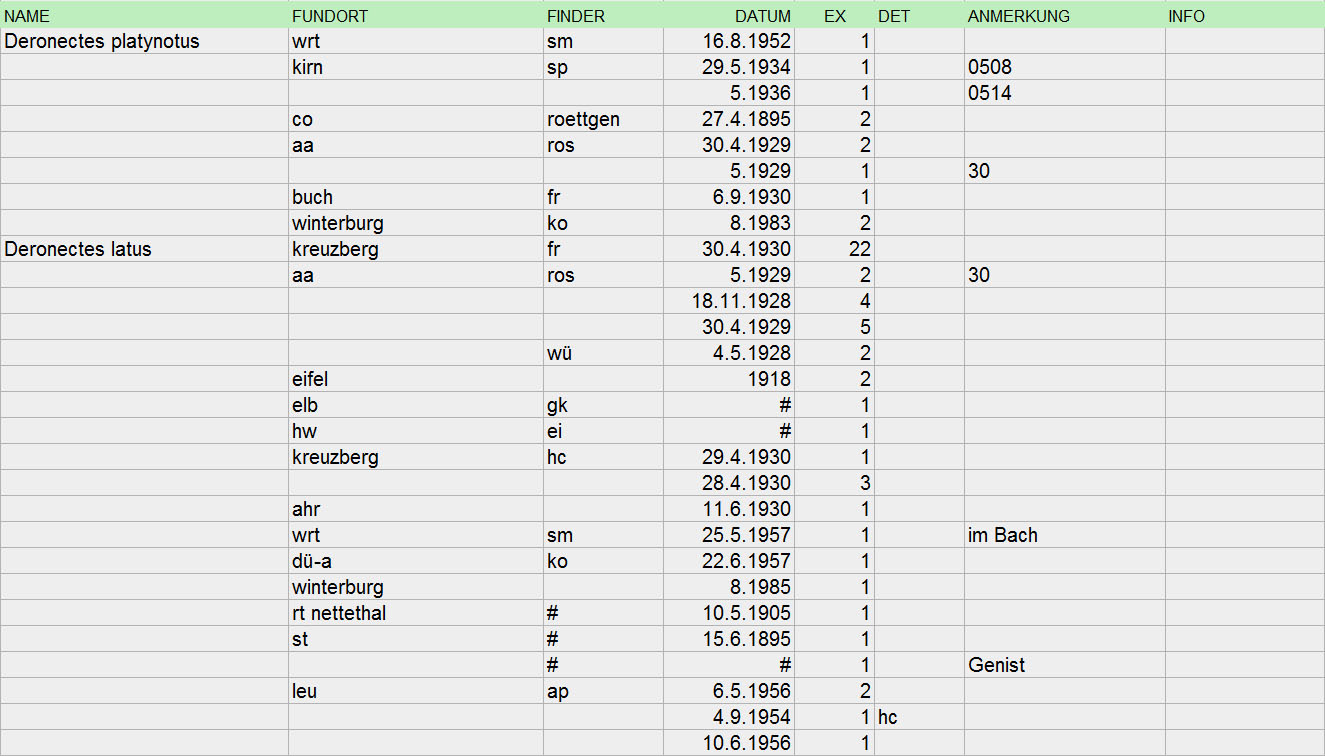The height and width of the screenshot is (756, 1325).
Task: Select the ANMERKUNG column header
Action: point(1018,16)
